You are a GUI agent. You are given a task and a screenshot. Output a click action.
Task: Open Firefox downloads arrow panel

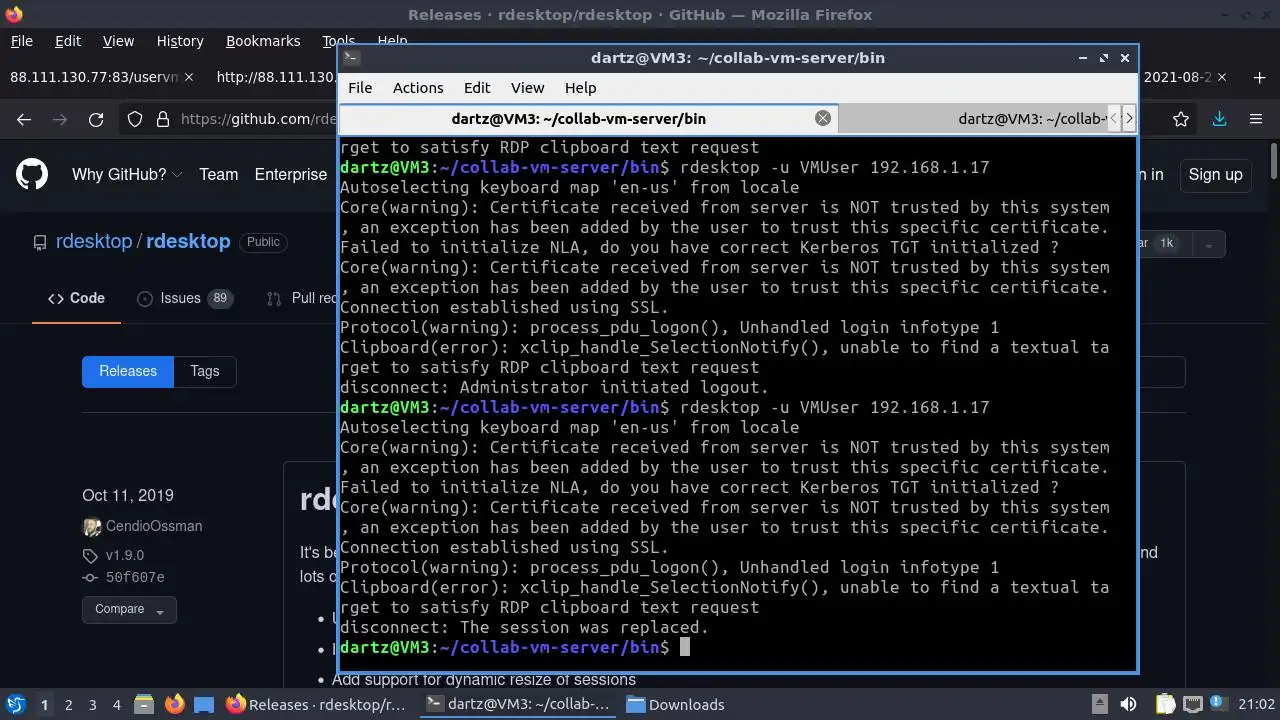click(x=1219, y=119)
